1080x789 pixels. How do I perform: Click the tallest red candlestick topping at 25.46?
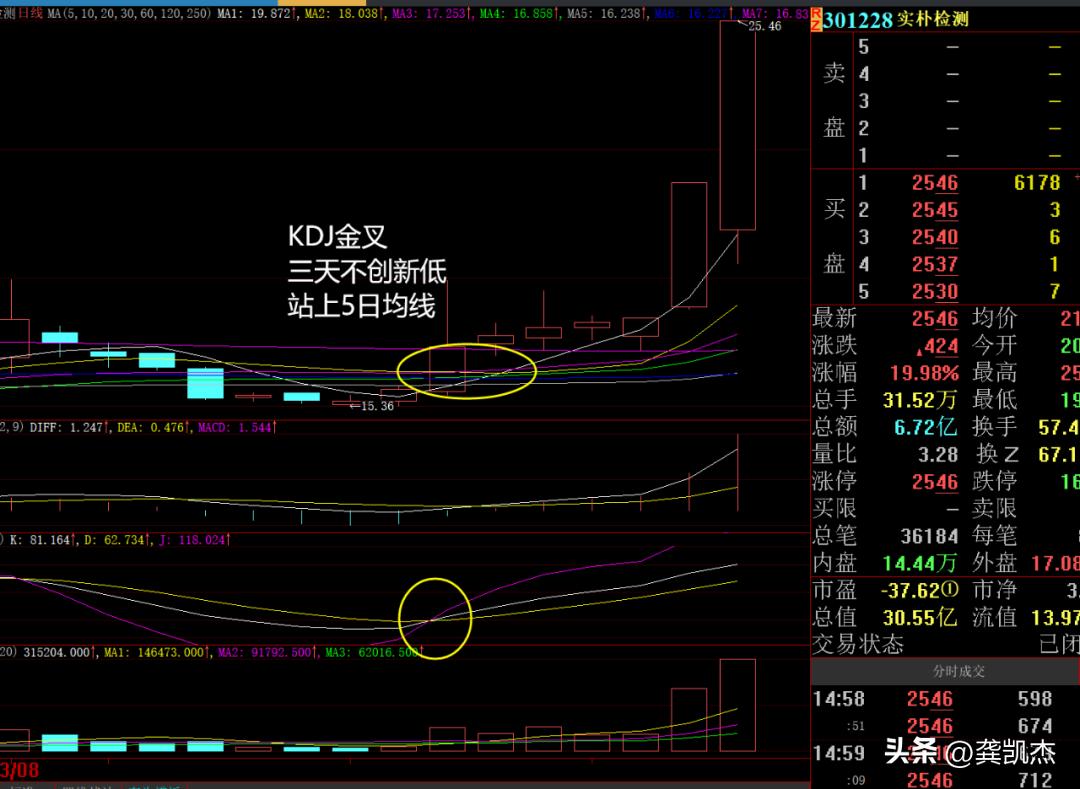coord(738,125)
